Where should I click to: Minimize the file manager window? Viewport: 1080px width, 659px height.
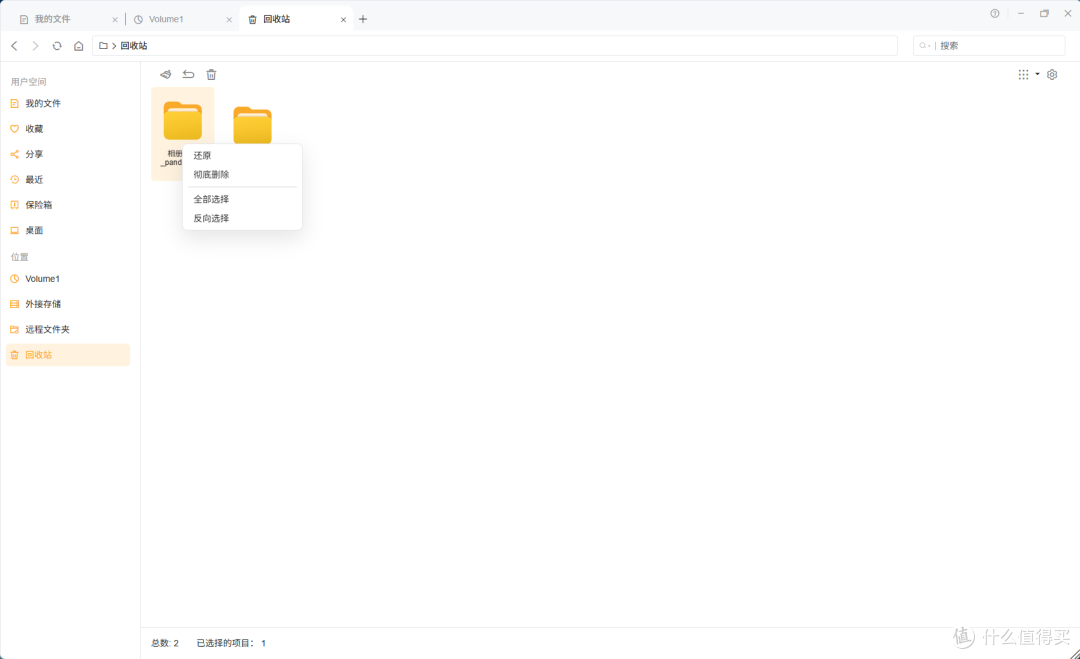point(1021,13)
